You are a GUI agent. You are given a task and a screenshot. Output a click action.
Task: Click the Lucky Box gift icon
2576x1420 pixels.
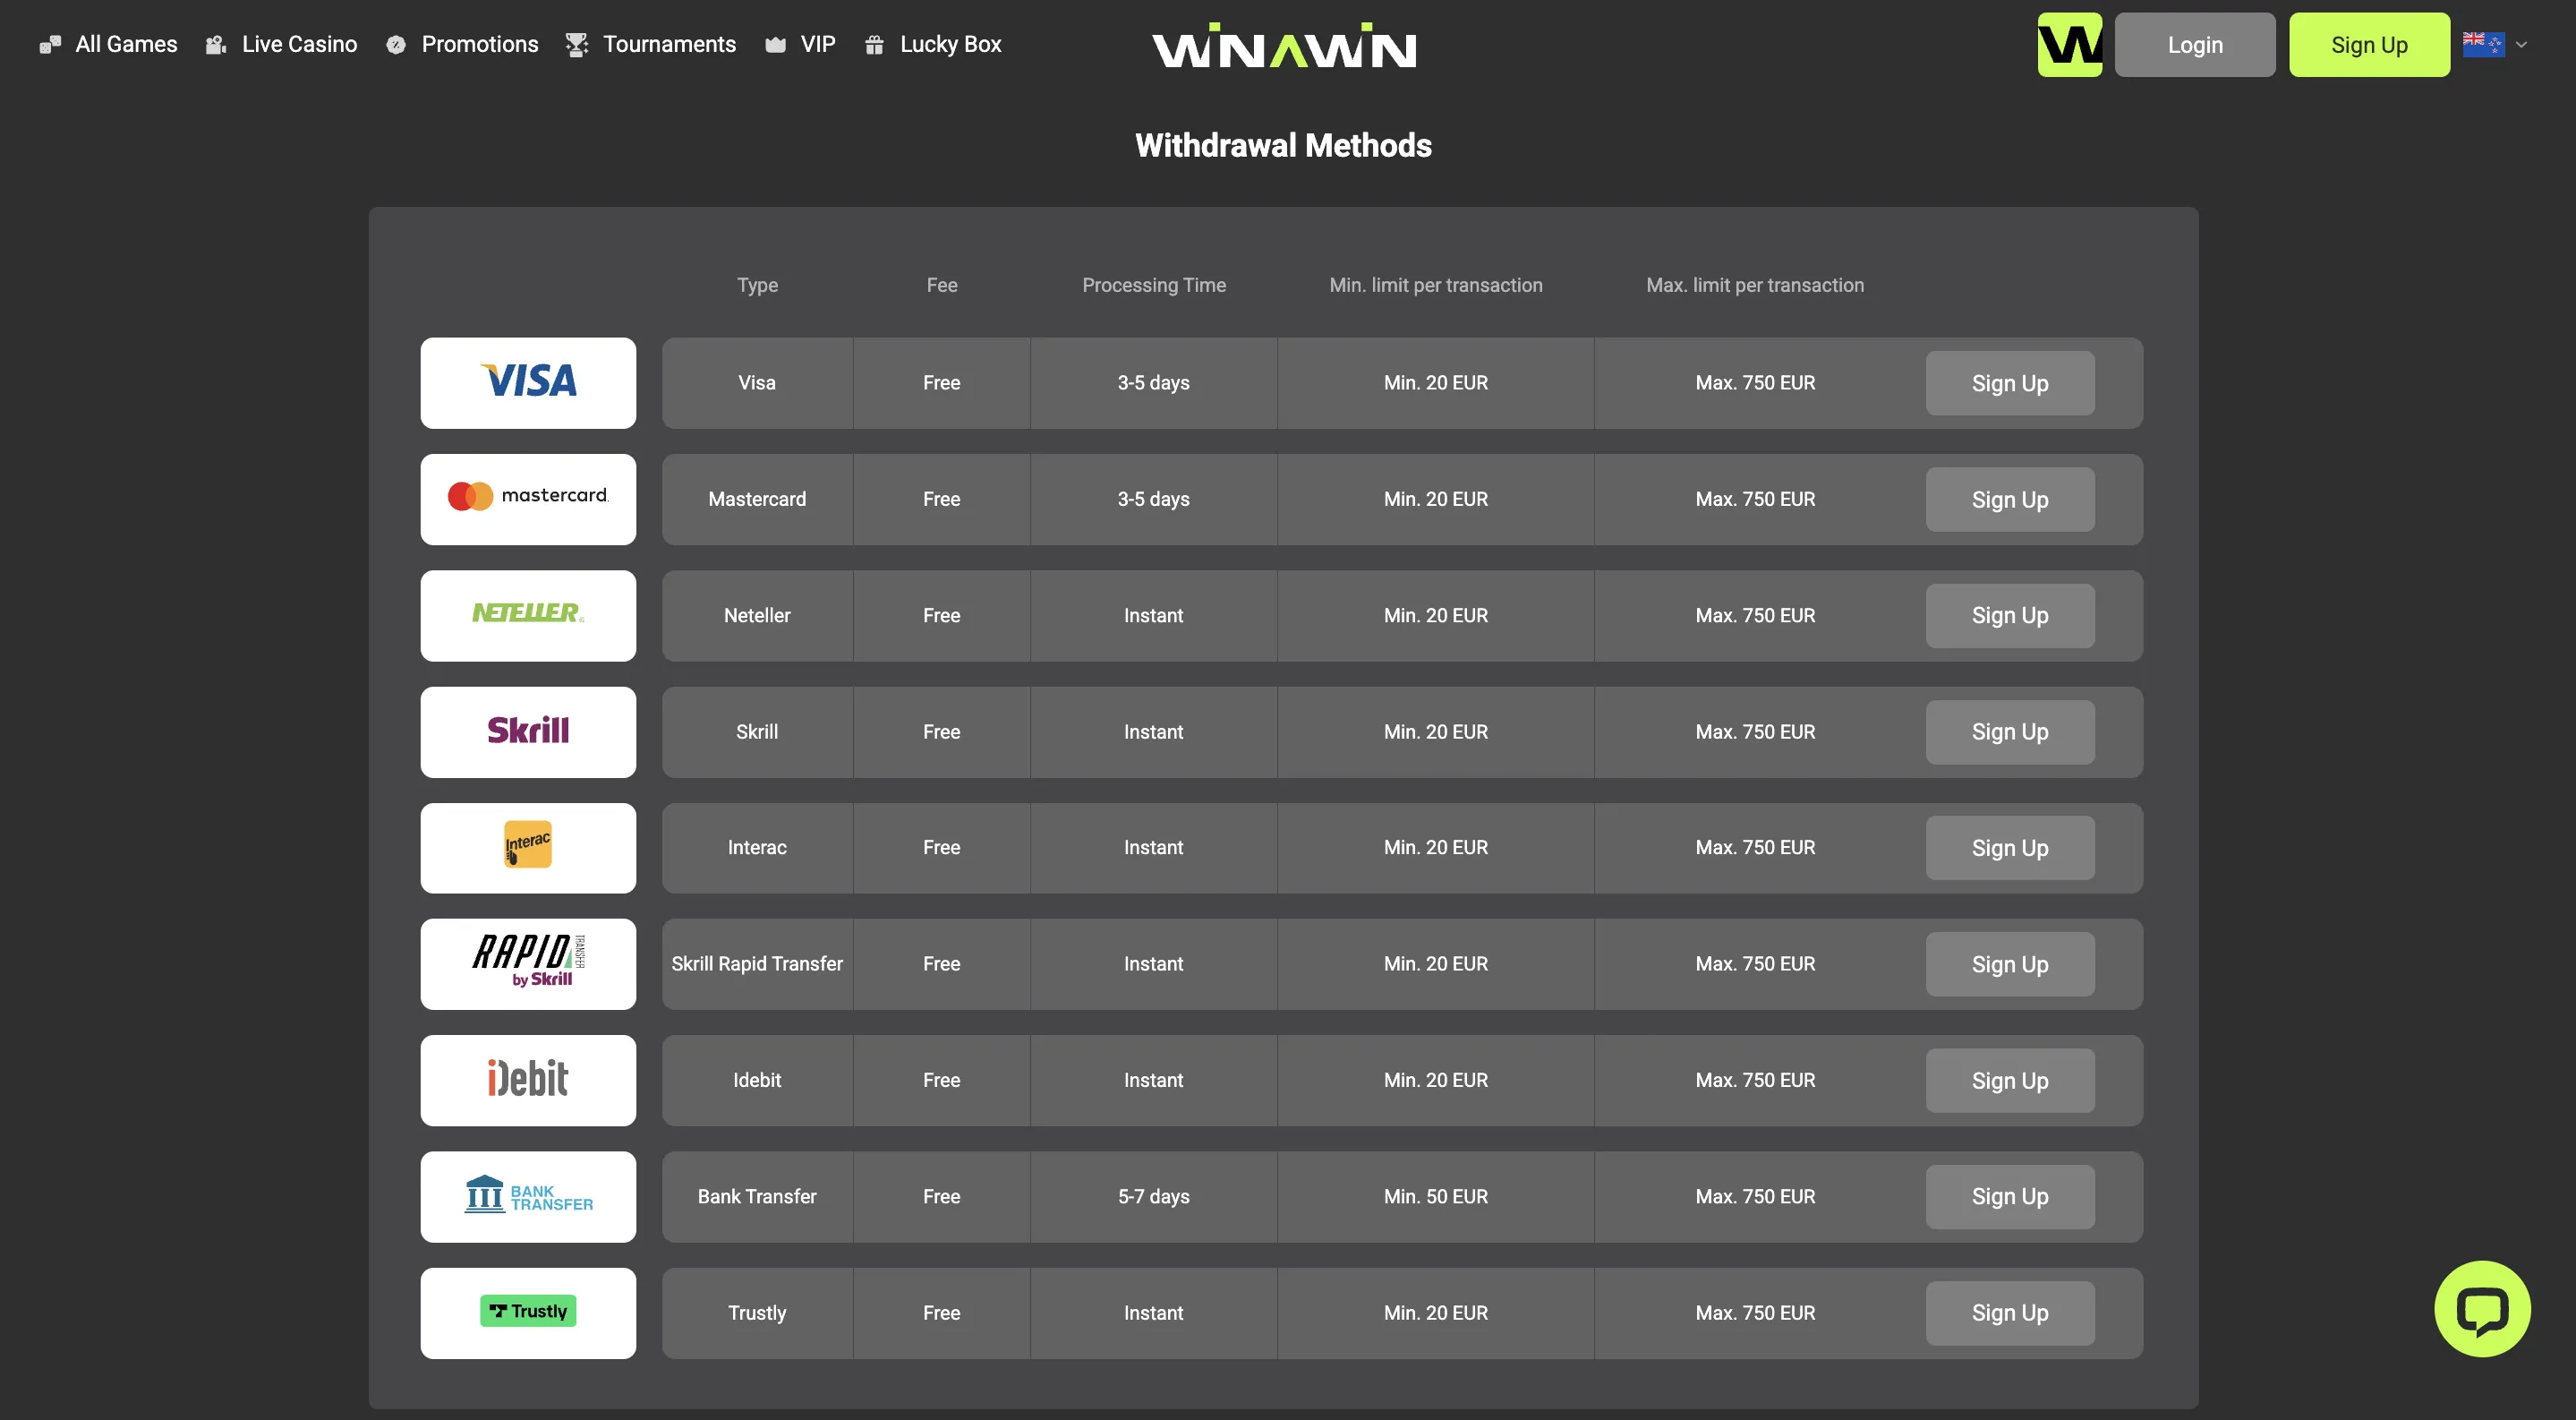pyautogui.click(x=874, y=45)
